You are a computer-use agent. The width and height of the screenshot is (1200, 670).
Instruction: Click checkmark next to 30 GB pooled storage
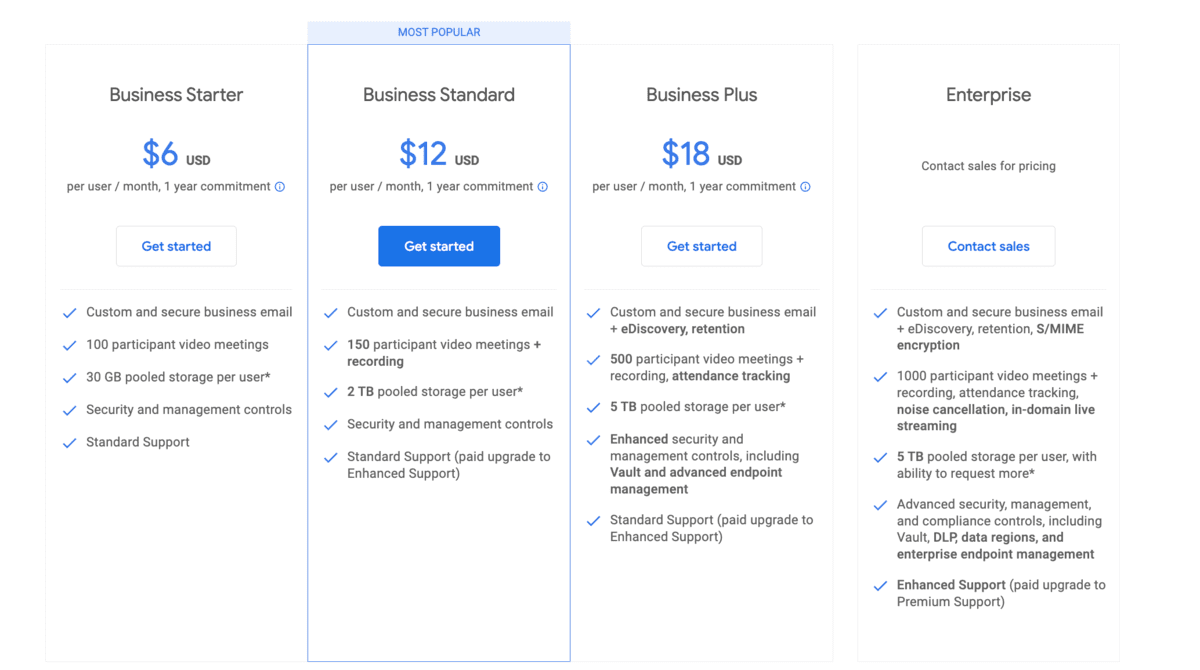coord(70,378)
